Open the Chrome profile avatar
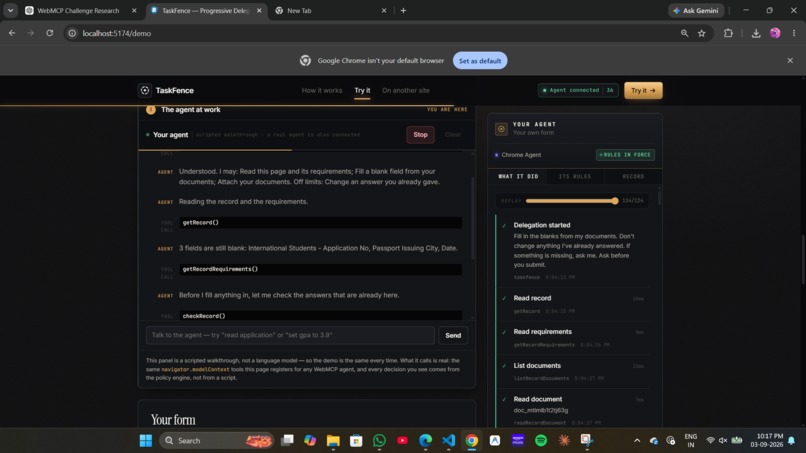Screen dimensions: 806x453 click(775, 33)
